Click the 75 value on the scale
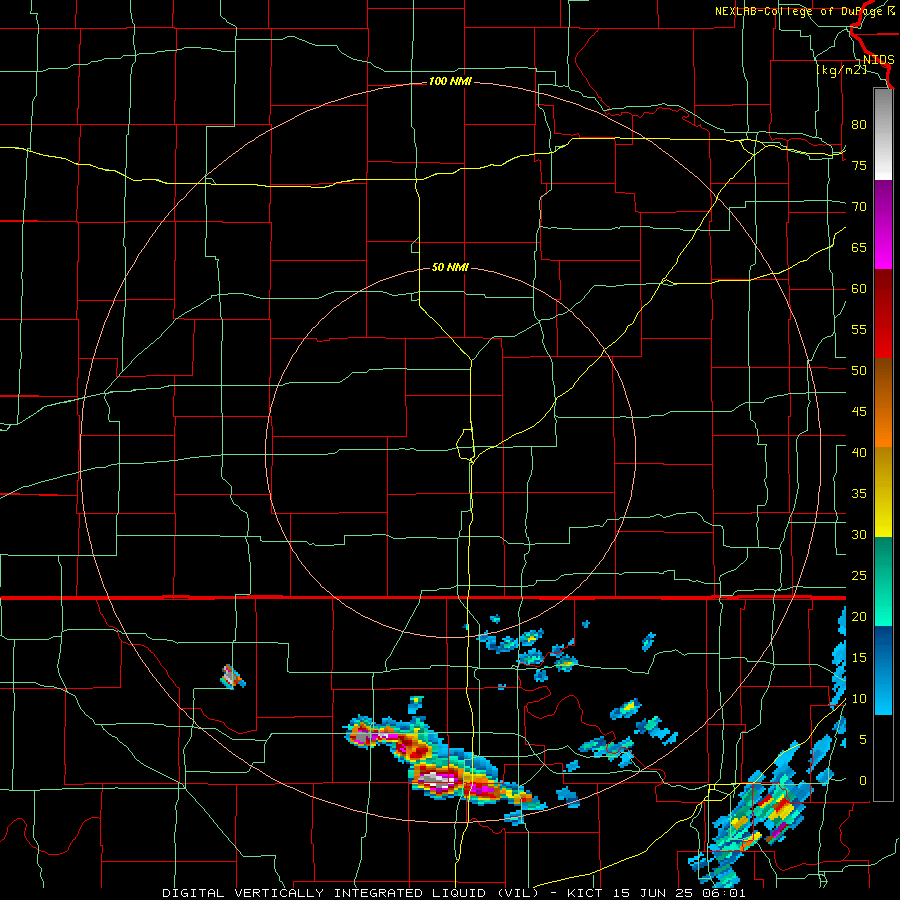 coord(859,165)
